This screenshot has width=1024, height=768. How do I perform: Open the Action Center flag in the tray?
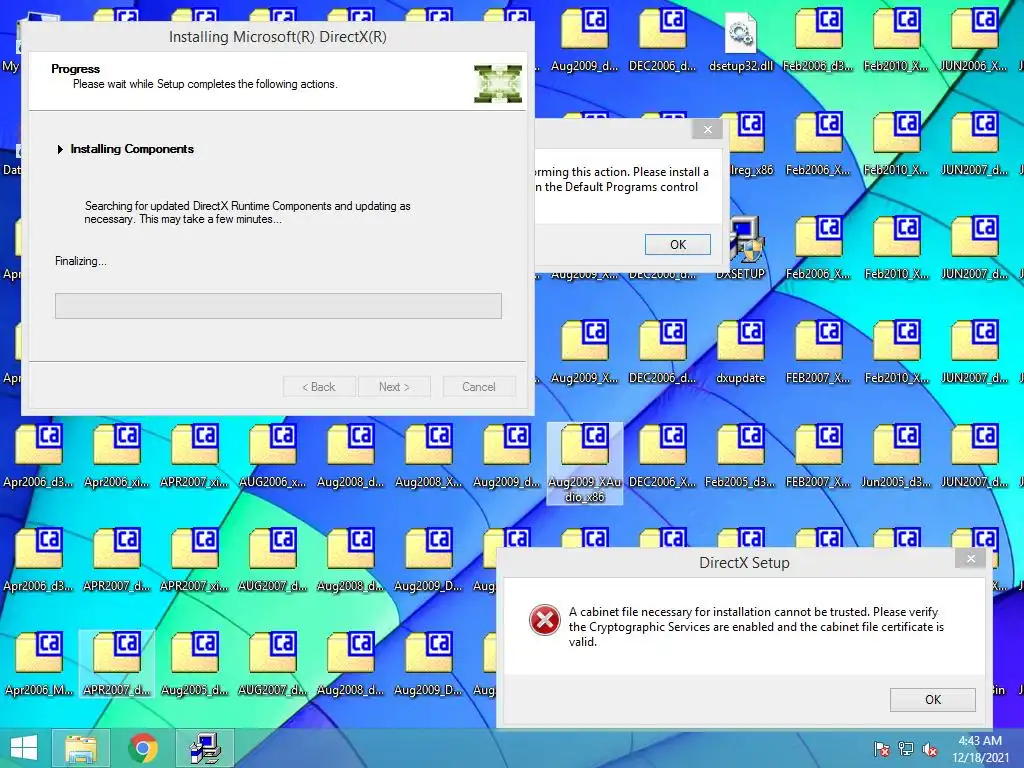coord(881,749)
